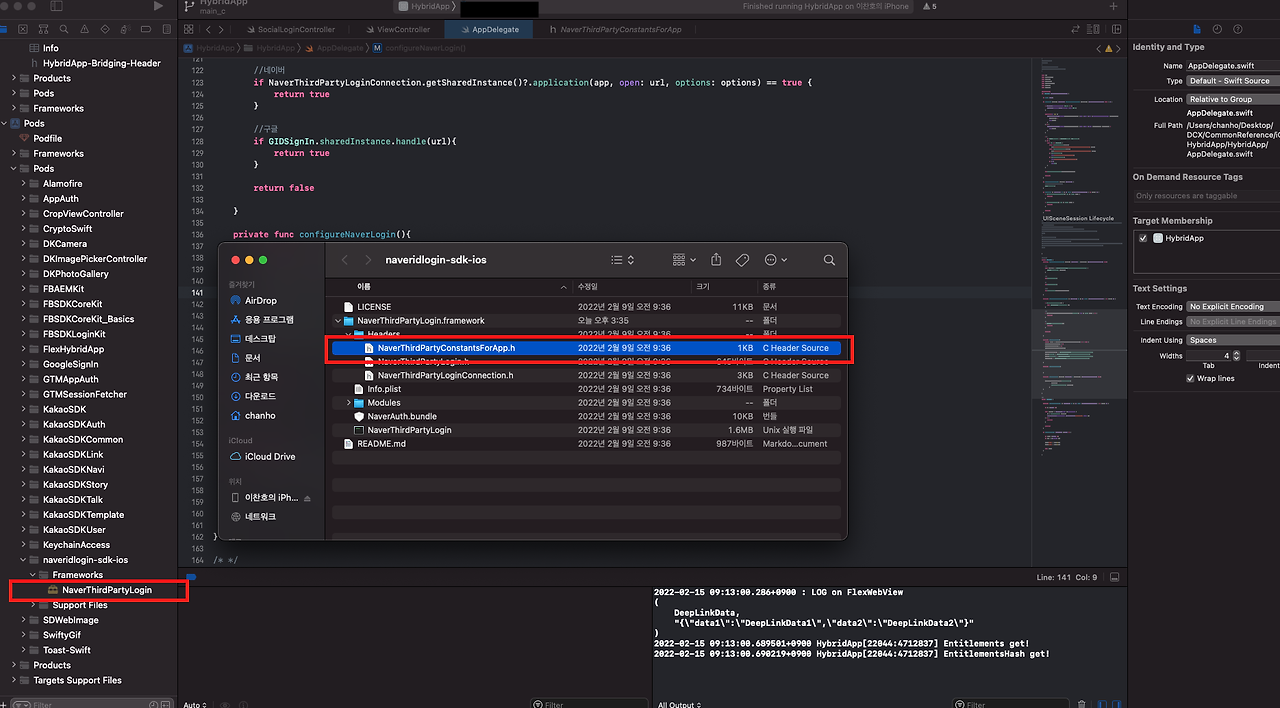Open the Quick Help inspector
This screenshot has width=1280, height=708.
point(1238,30)
